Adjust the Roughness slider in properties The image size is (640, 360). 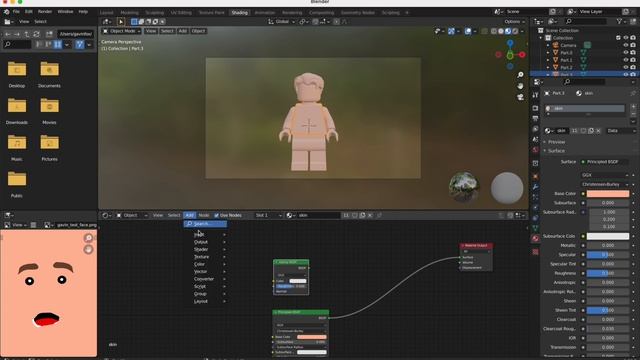pyautogui.click(x=608, y=273)
